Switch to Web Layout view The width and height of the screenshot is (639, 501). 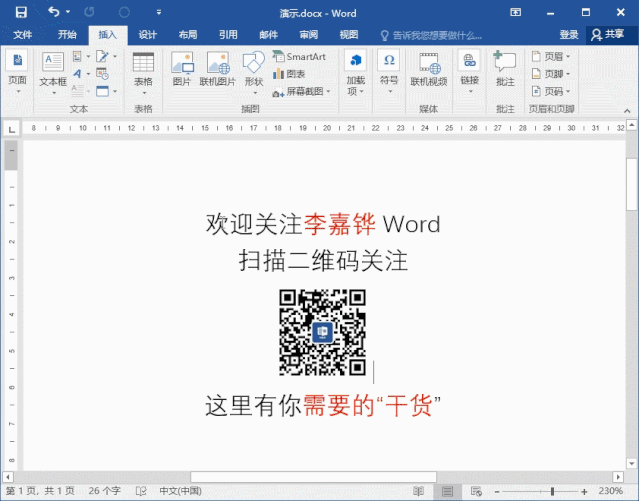[x=476, y=491]
